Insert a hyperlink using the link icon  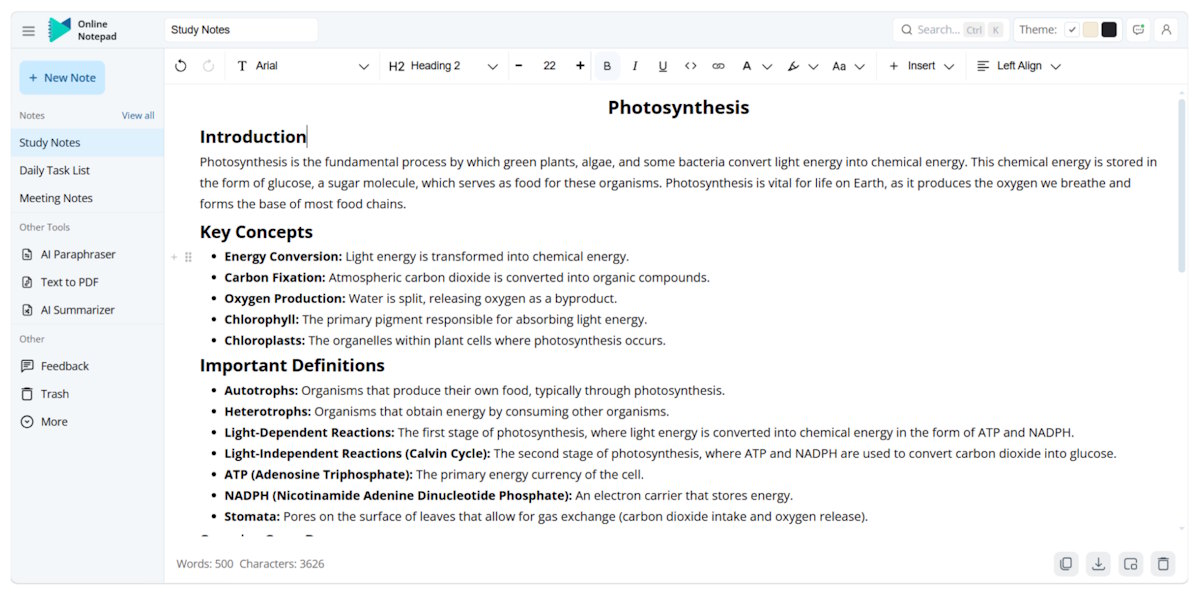[x=718, y=66]
